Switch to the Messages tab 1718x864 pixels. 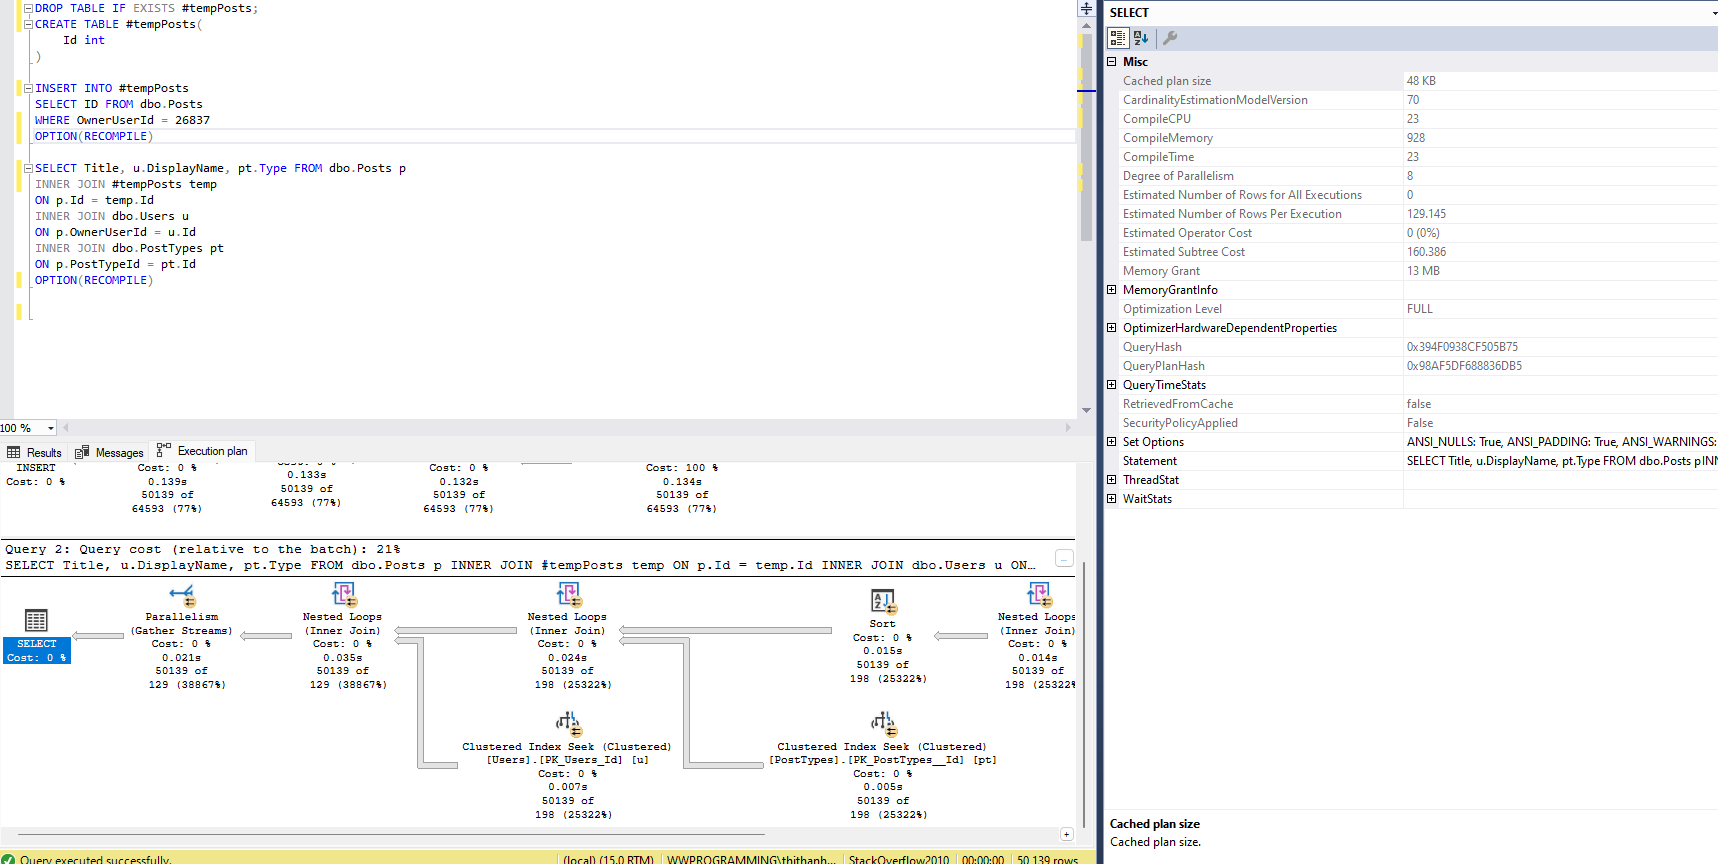(110, 452)
